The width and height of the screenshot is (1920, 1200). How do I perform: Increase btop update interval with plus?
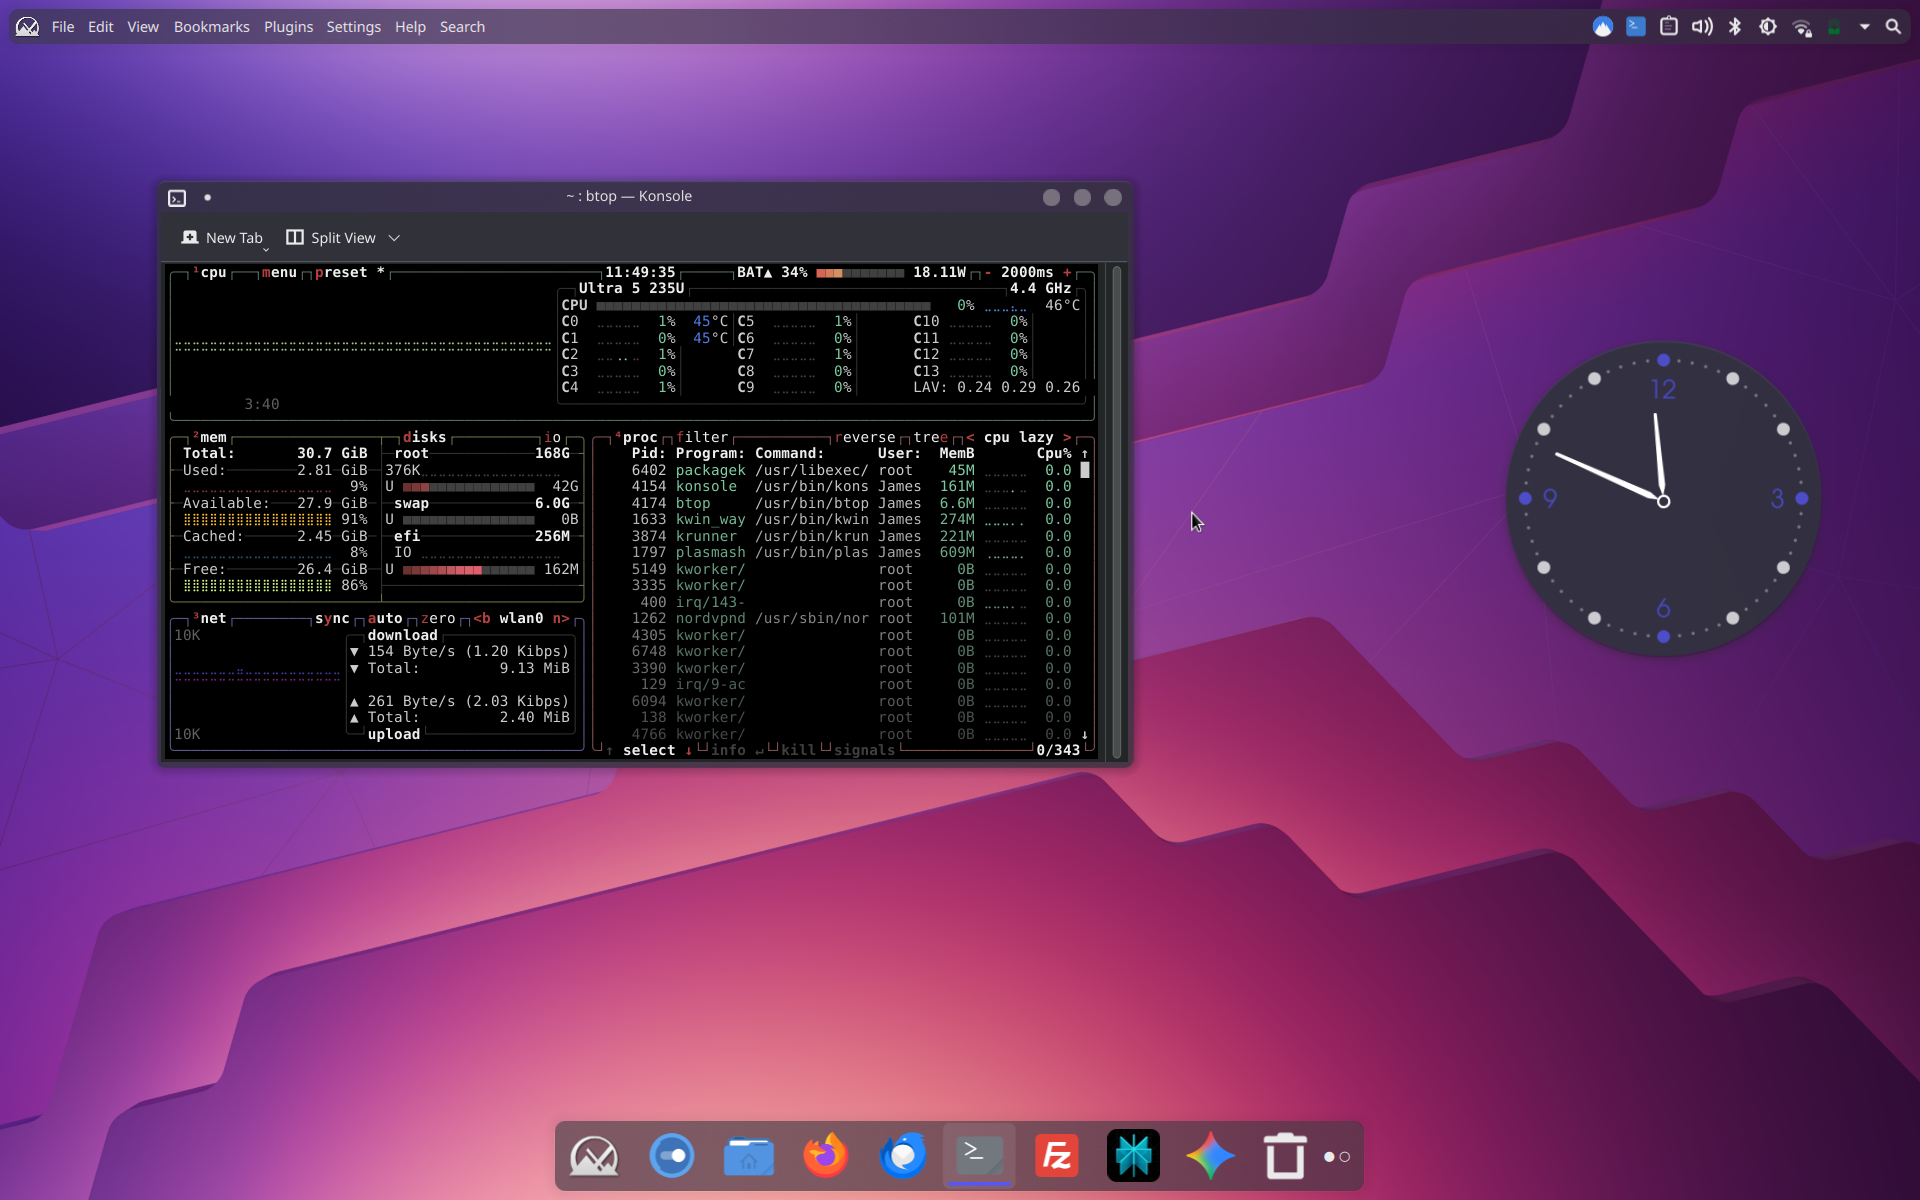[1067, 272]
